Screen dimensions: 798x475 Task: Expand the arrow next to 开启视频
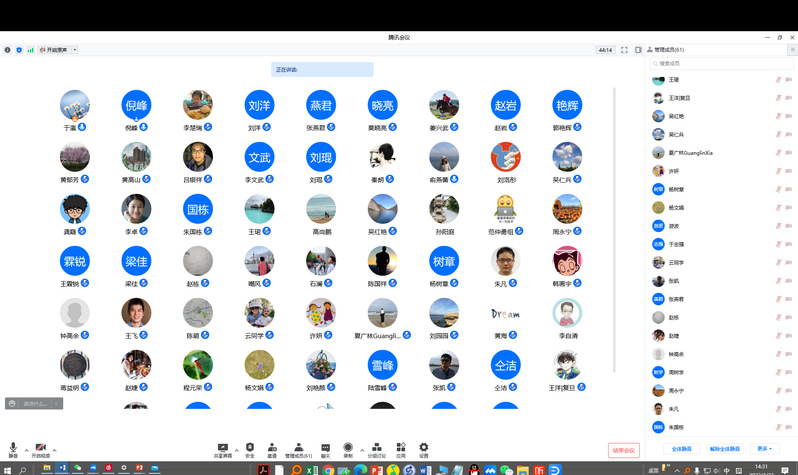(55, 450)
